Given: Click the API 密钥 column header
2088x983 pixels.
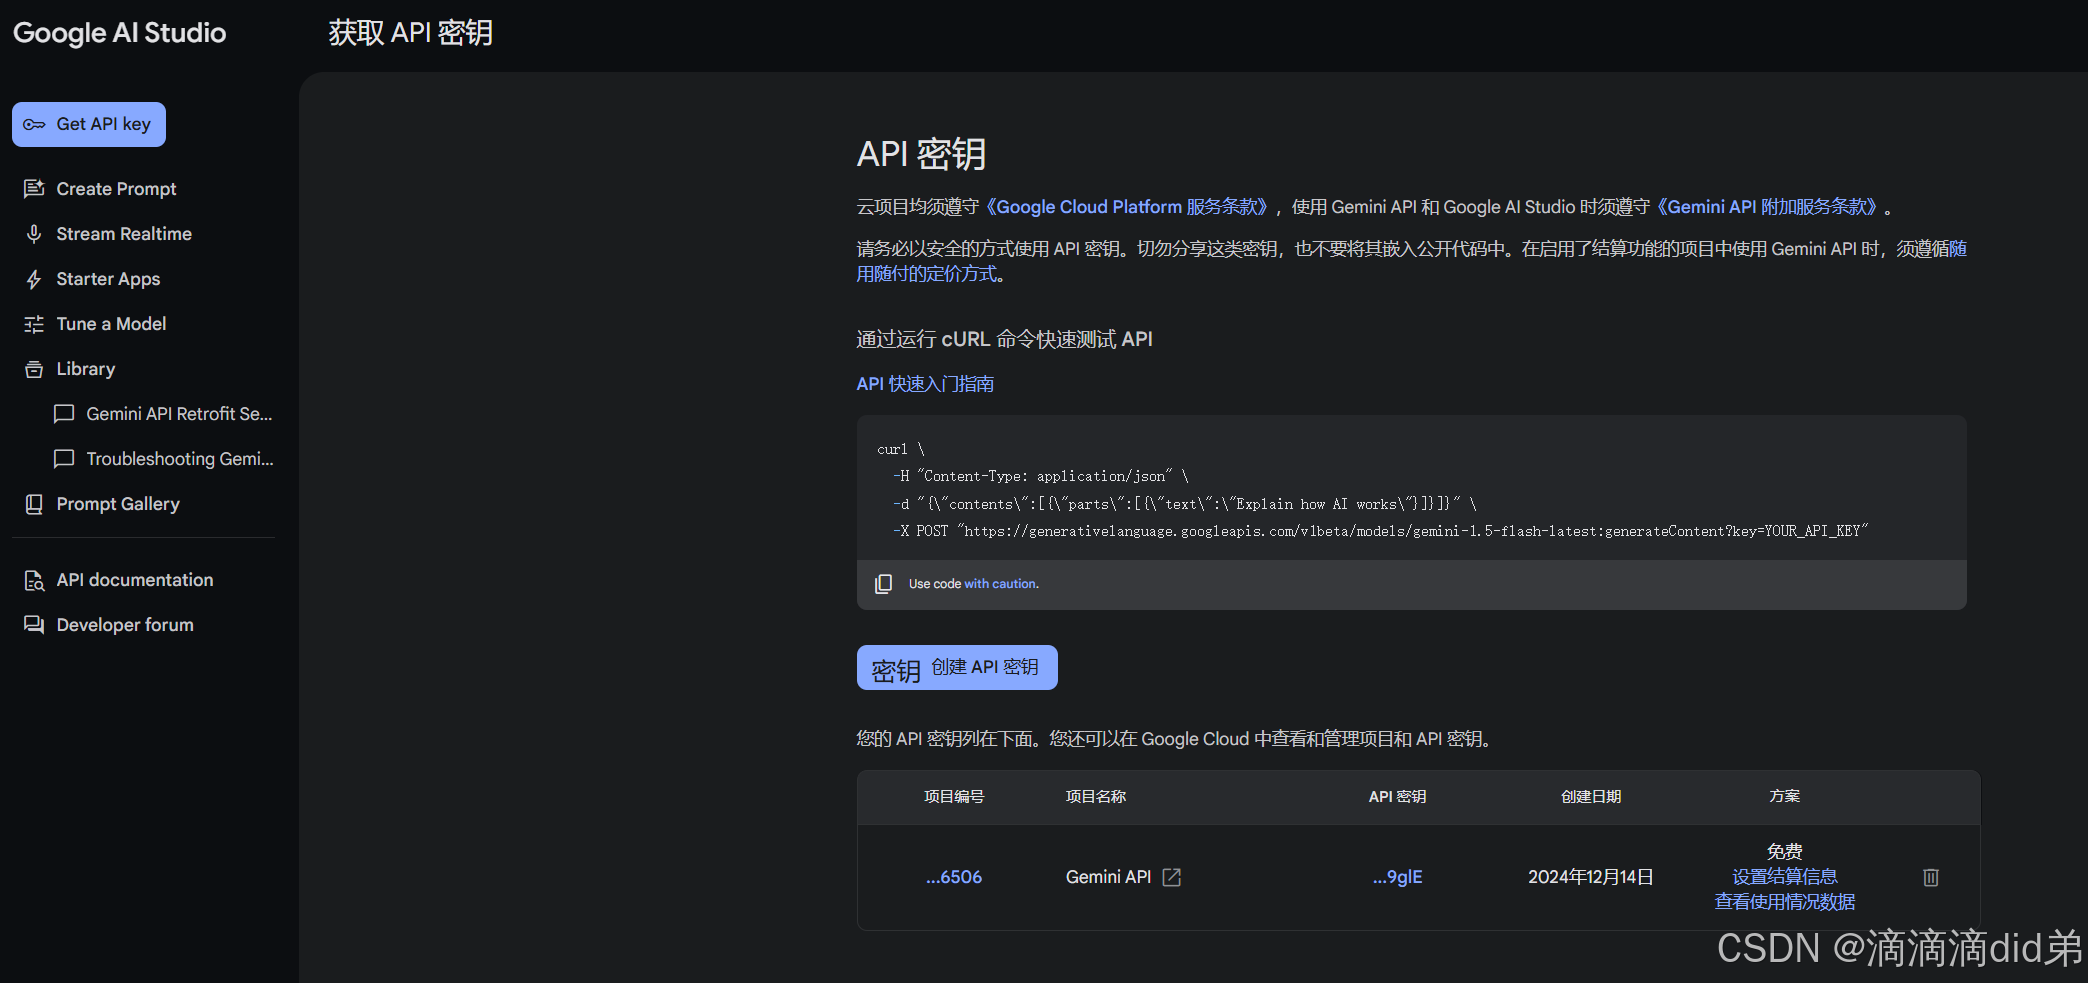Looking at the screenshot, I should [1397, 797].
